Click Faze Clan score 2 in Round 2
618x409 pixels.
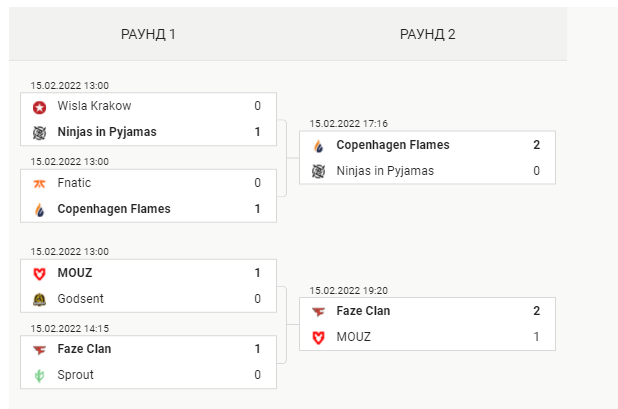[536, 311]
